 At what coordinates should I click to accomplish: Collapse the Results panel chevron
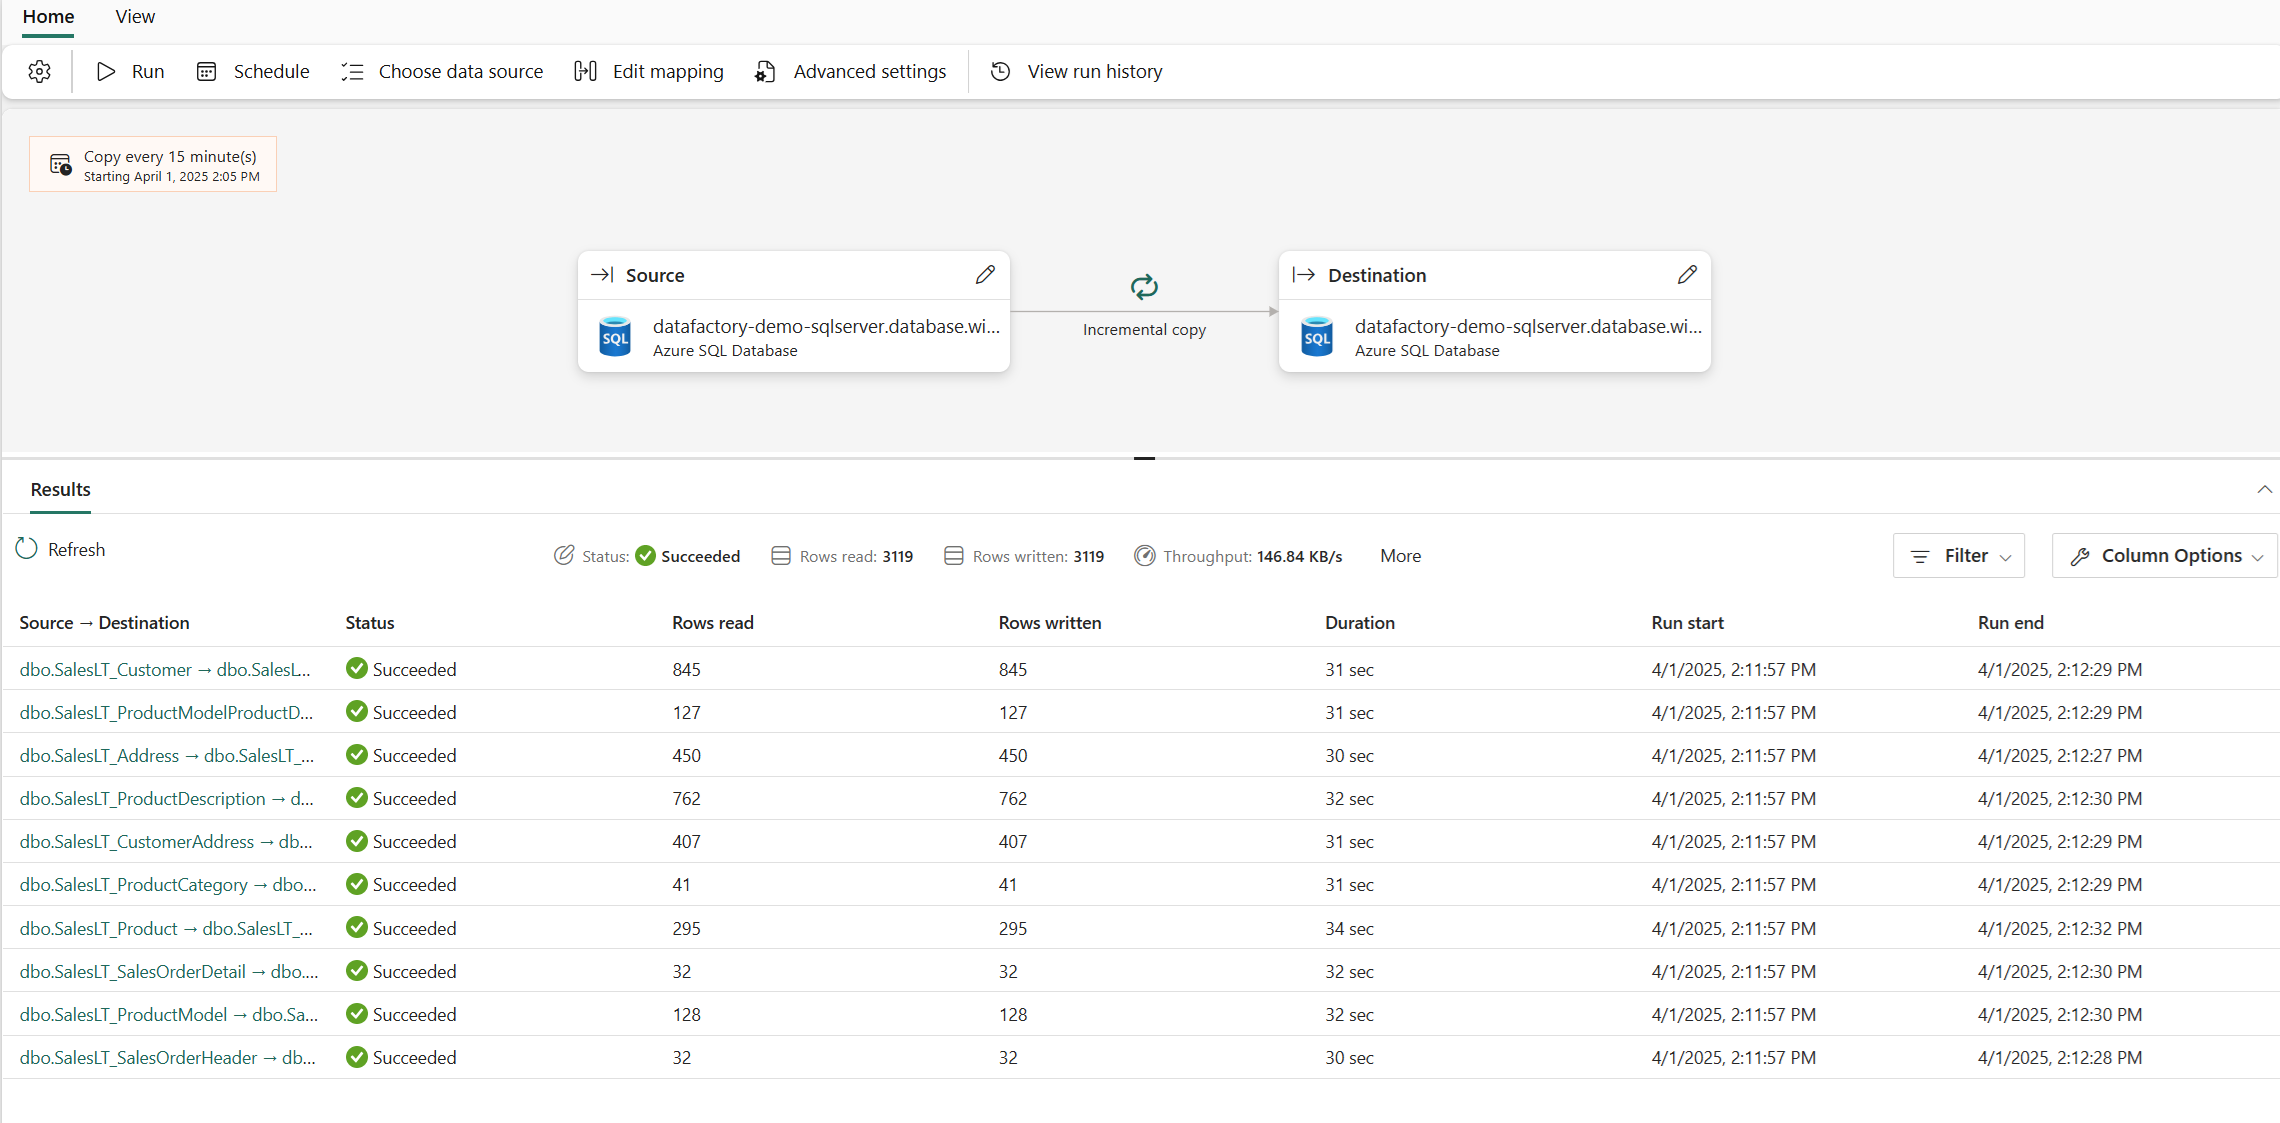[2264, 489]
